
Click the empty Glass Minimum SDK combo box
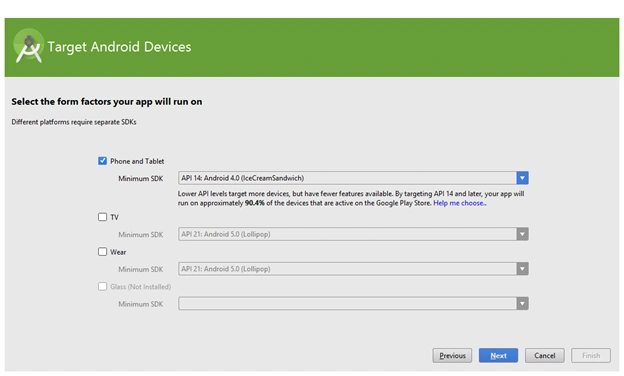click(353, 304)
